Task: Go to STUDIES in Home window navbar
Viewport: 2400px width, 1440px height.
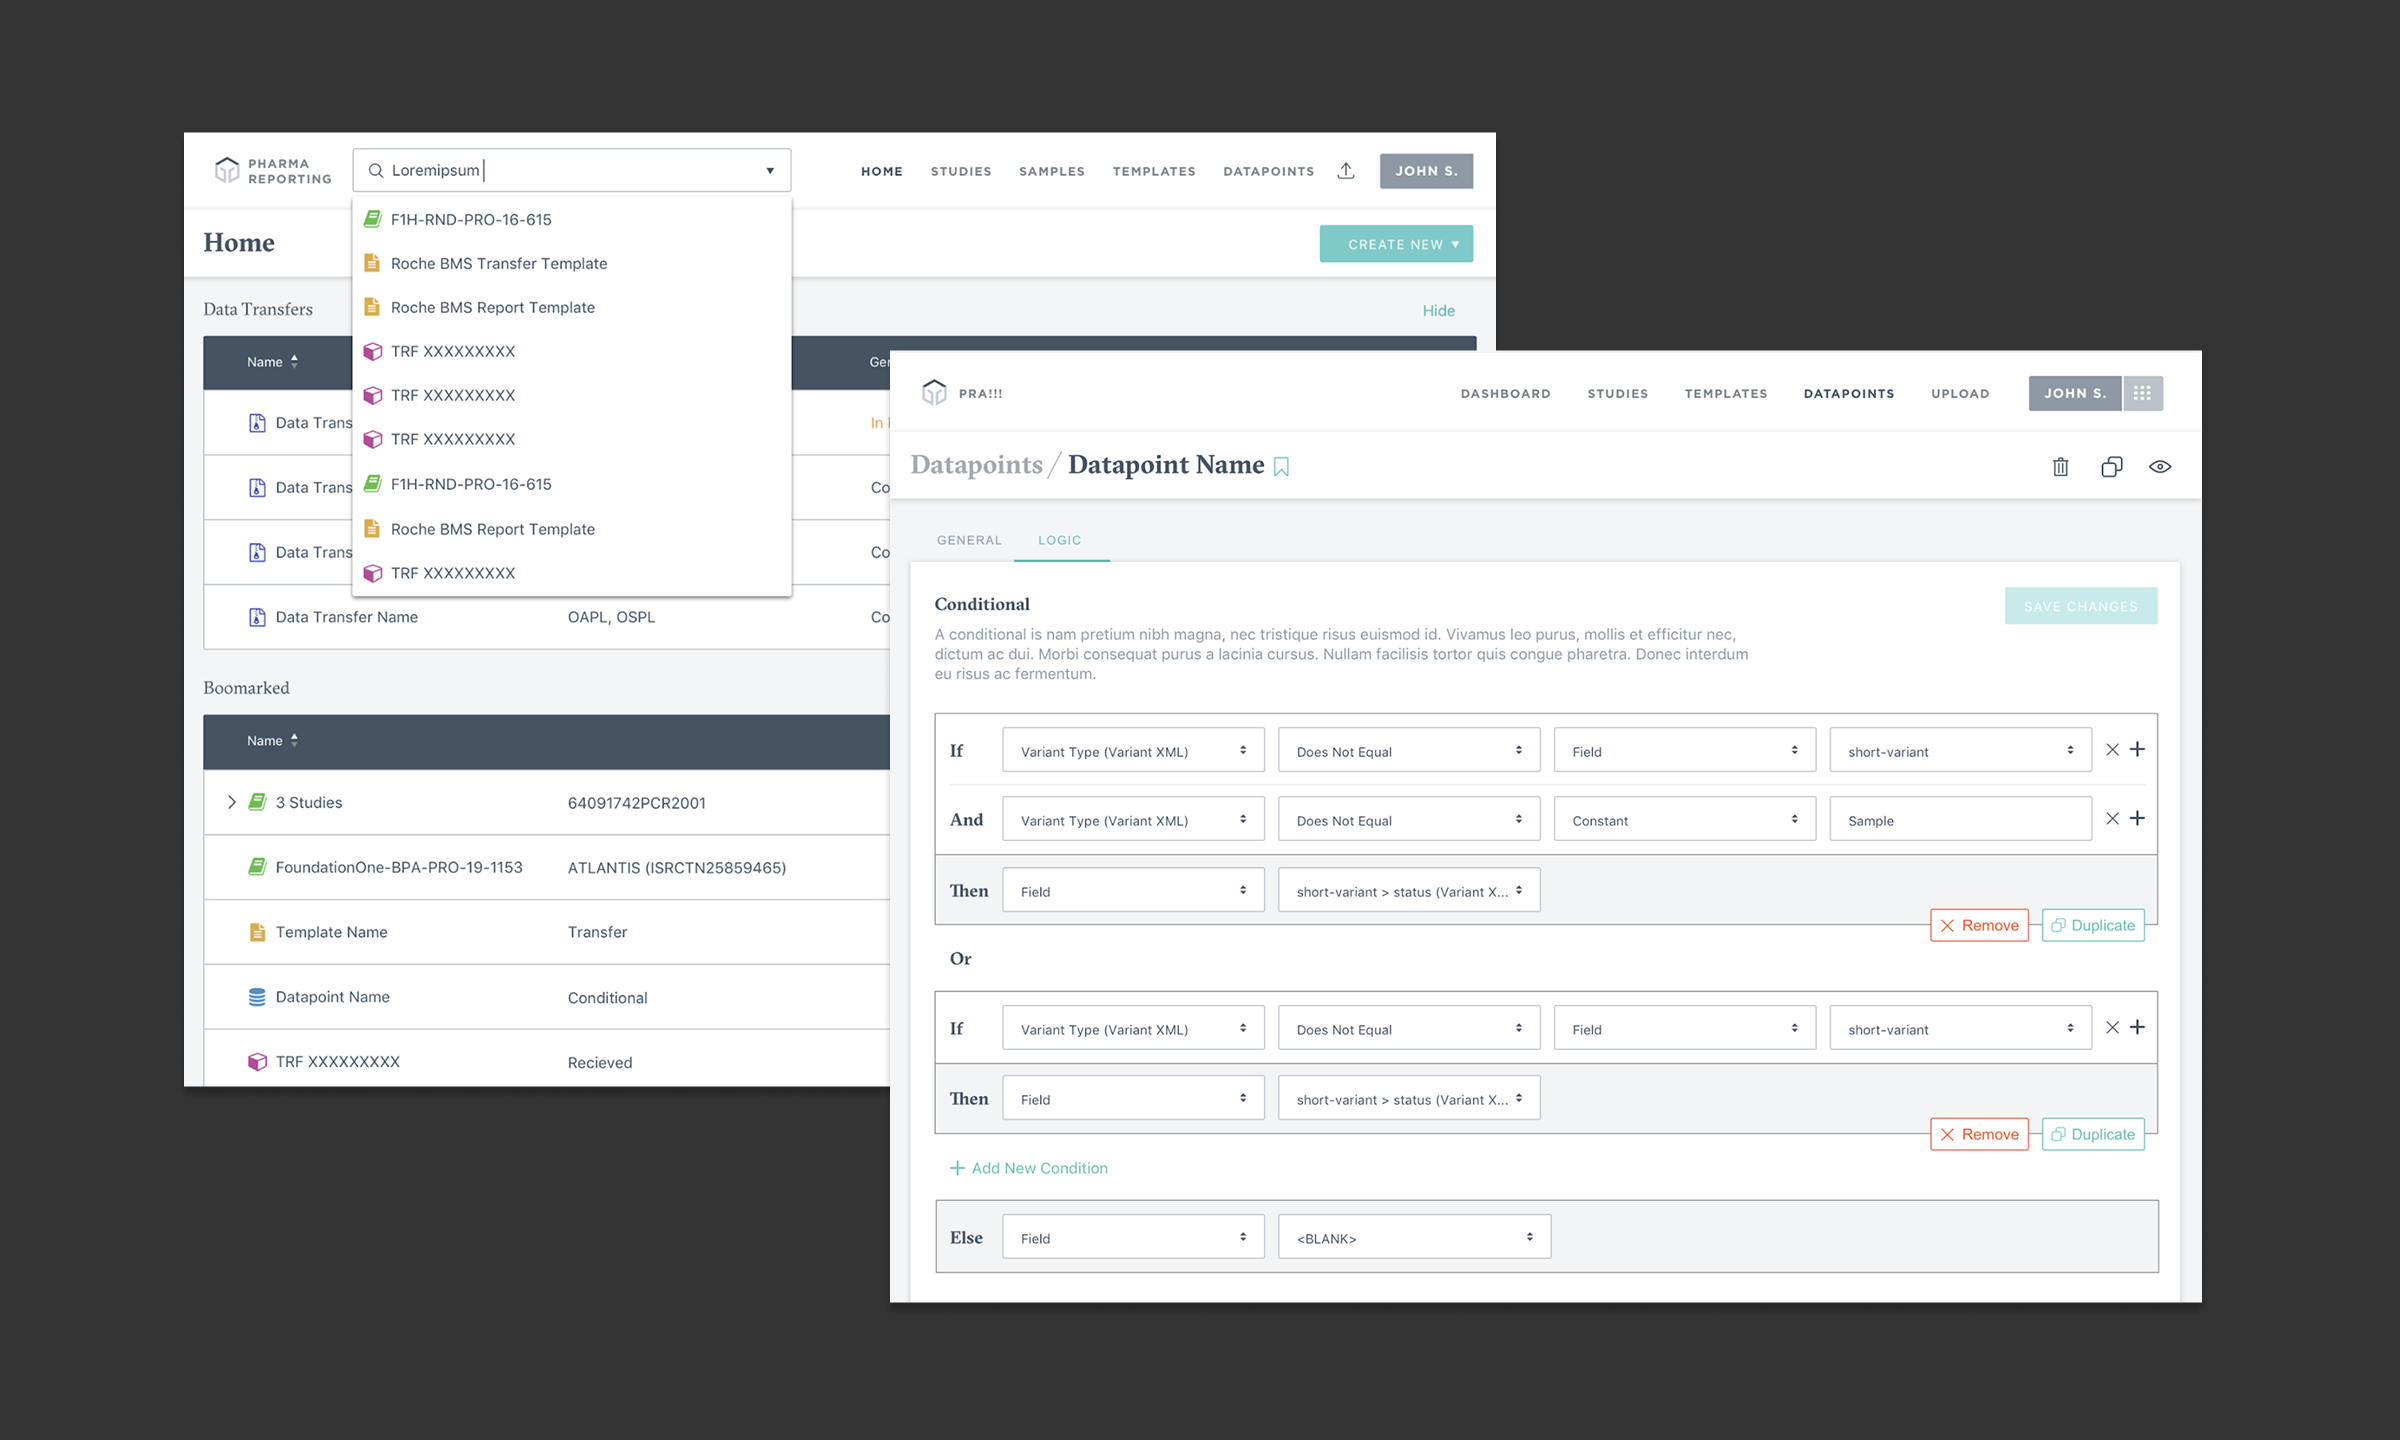Action: 961,171
